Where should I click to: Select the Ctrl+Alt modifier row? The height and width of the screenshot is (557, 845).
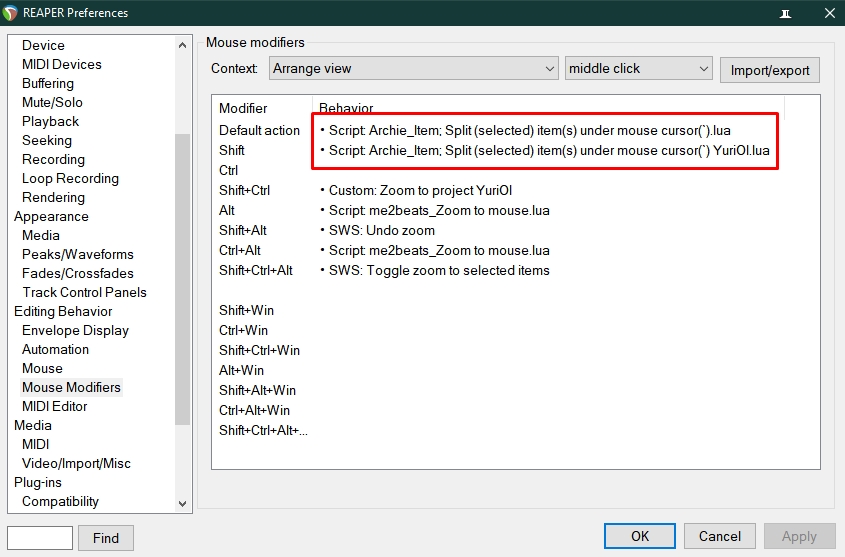[x=516, y=250]
